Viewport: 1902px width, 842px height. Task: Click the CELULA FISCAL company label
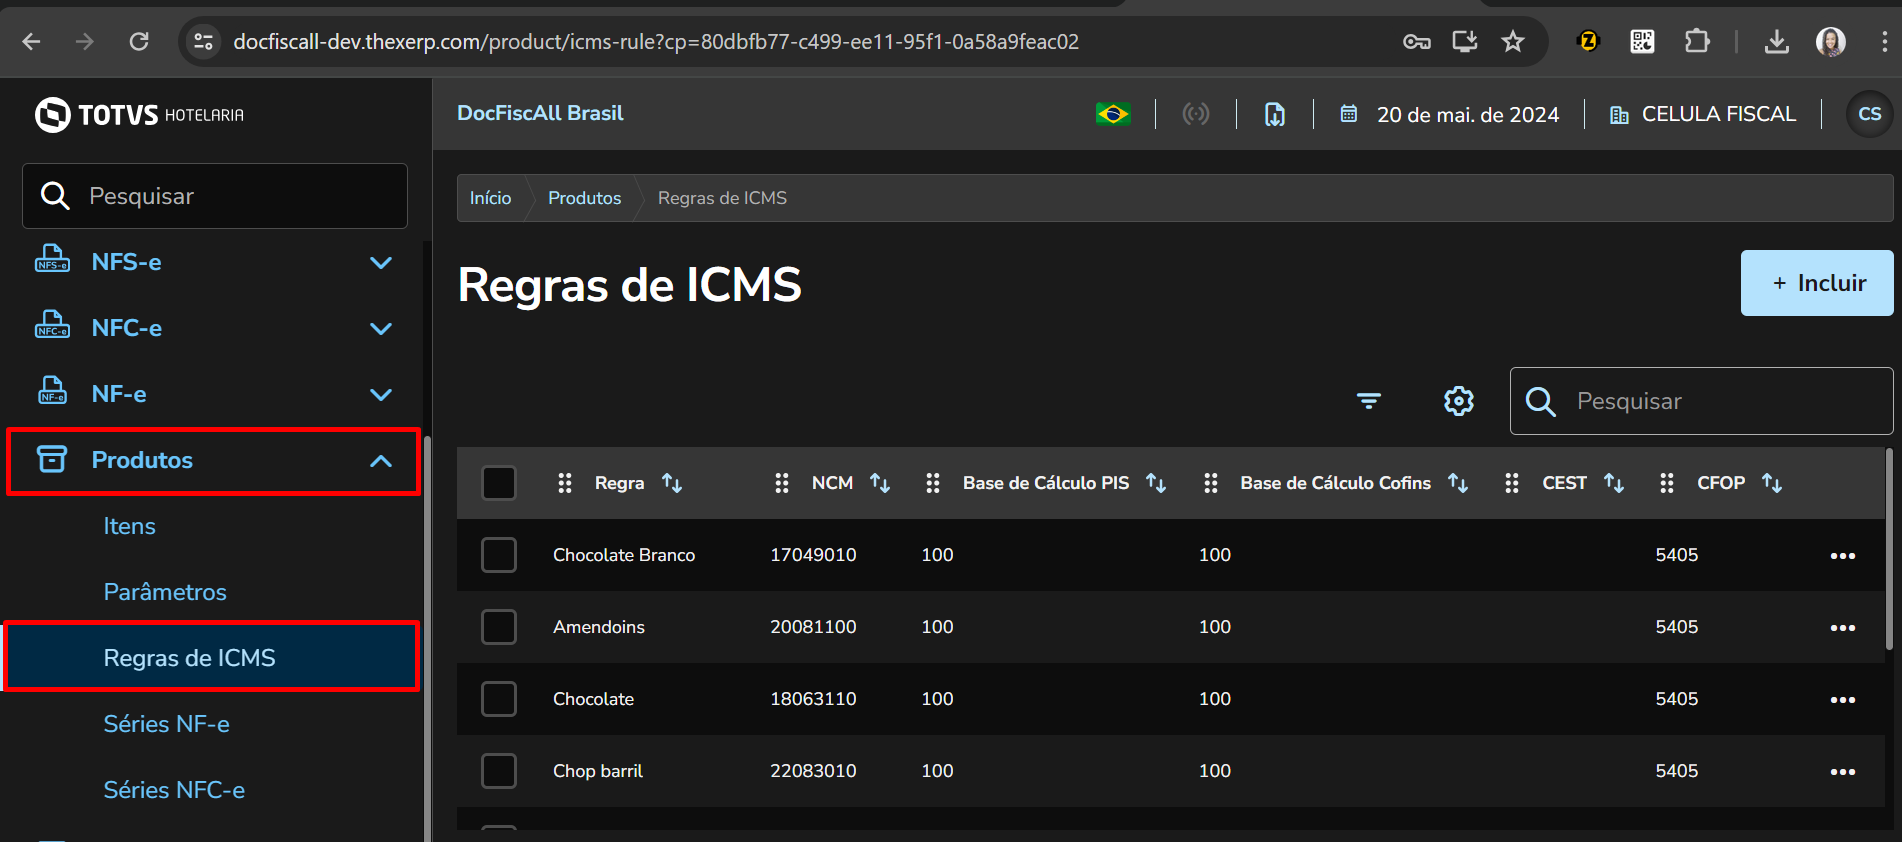1718,114
